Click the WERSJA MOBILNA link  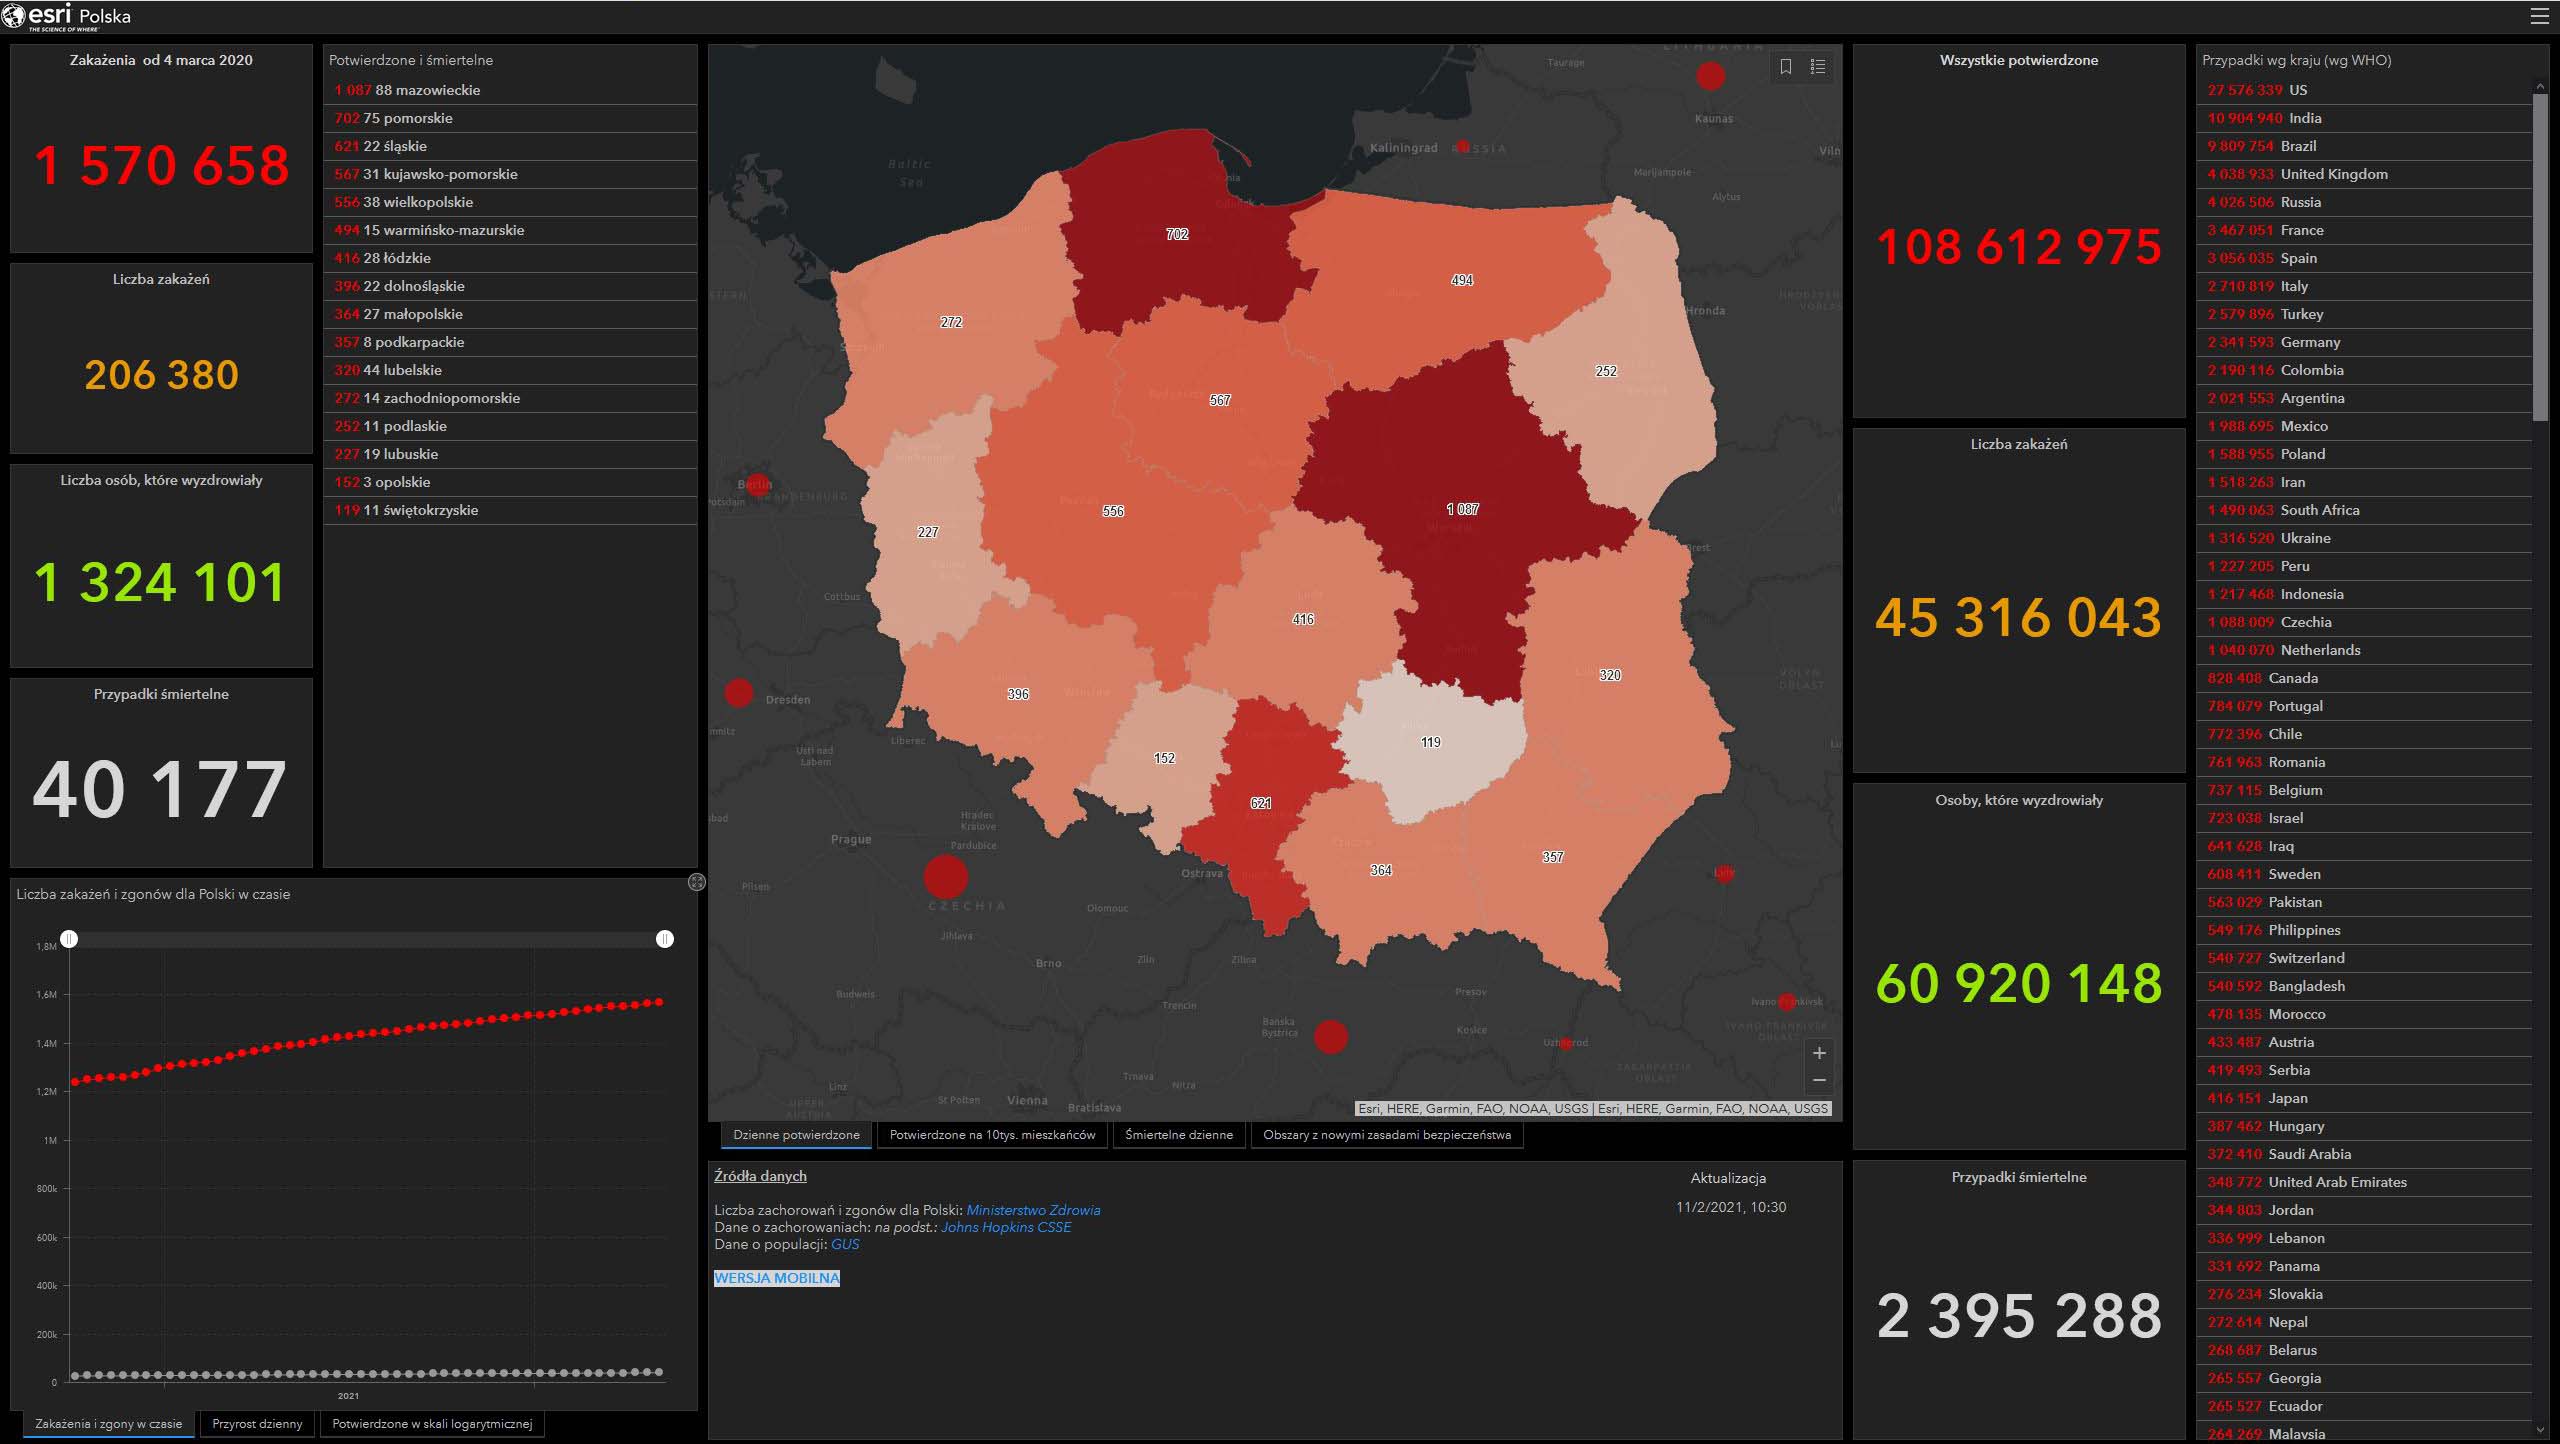(777, 1278)
